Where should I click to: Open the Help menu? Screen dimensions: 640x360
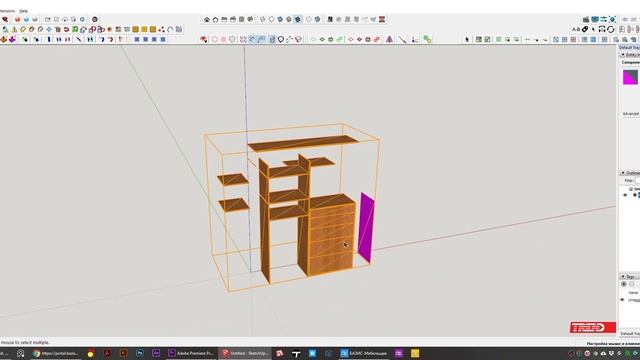24,11
